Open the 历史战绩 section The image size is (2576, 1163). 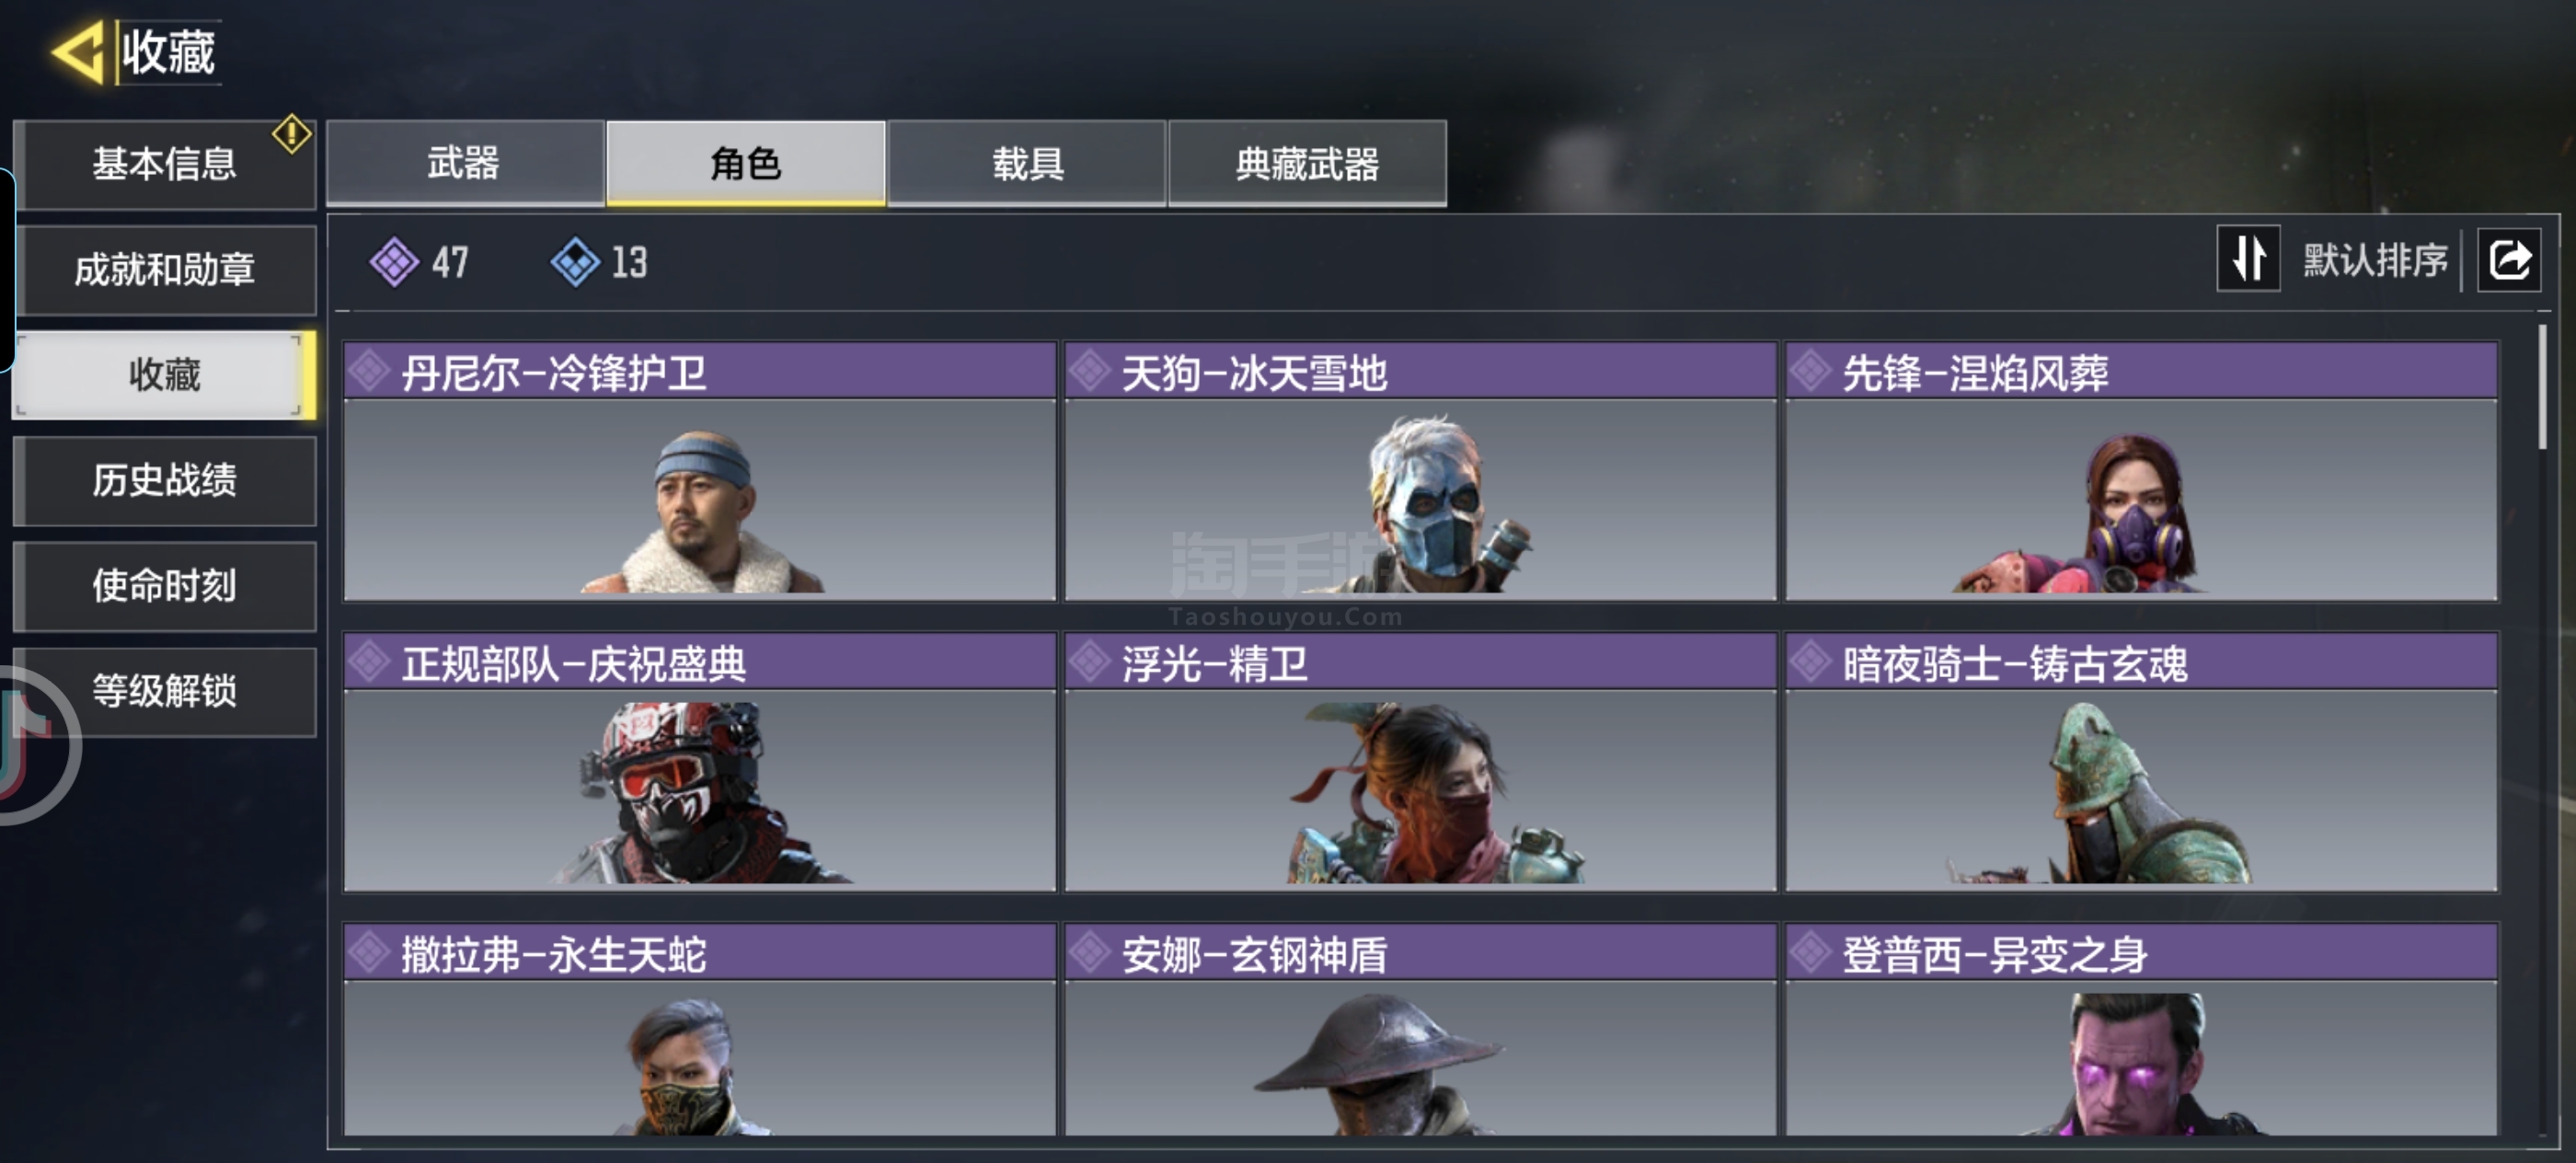[165, 480]
